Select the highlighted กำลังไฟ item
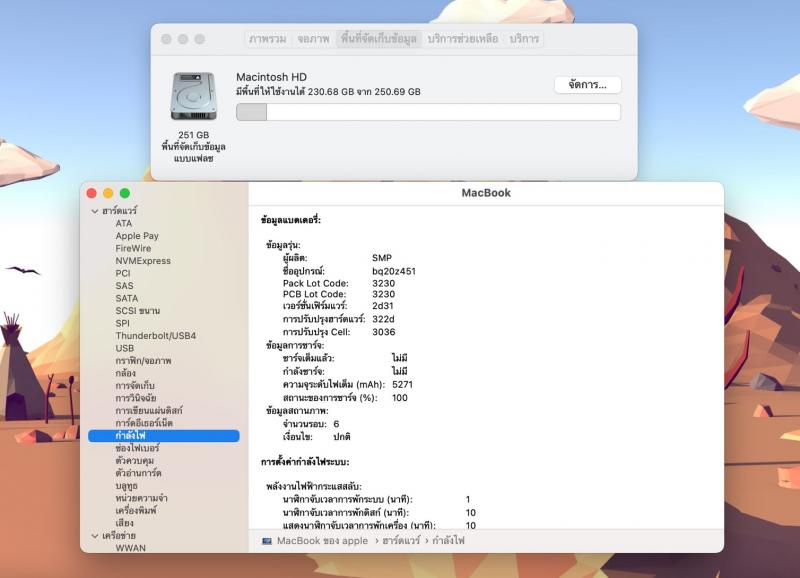The height and width of the screenshot is (578, 800). (x=164, y=436)
